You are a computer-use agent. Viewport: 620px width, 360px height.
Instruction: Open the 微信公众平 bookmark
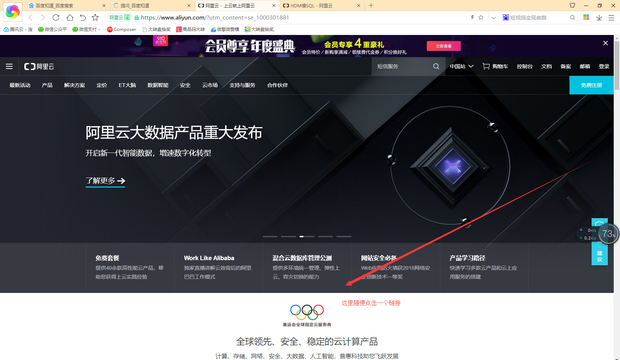point(52,29)
